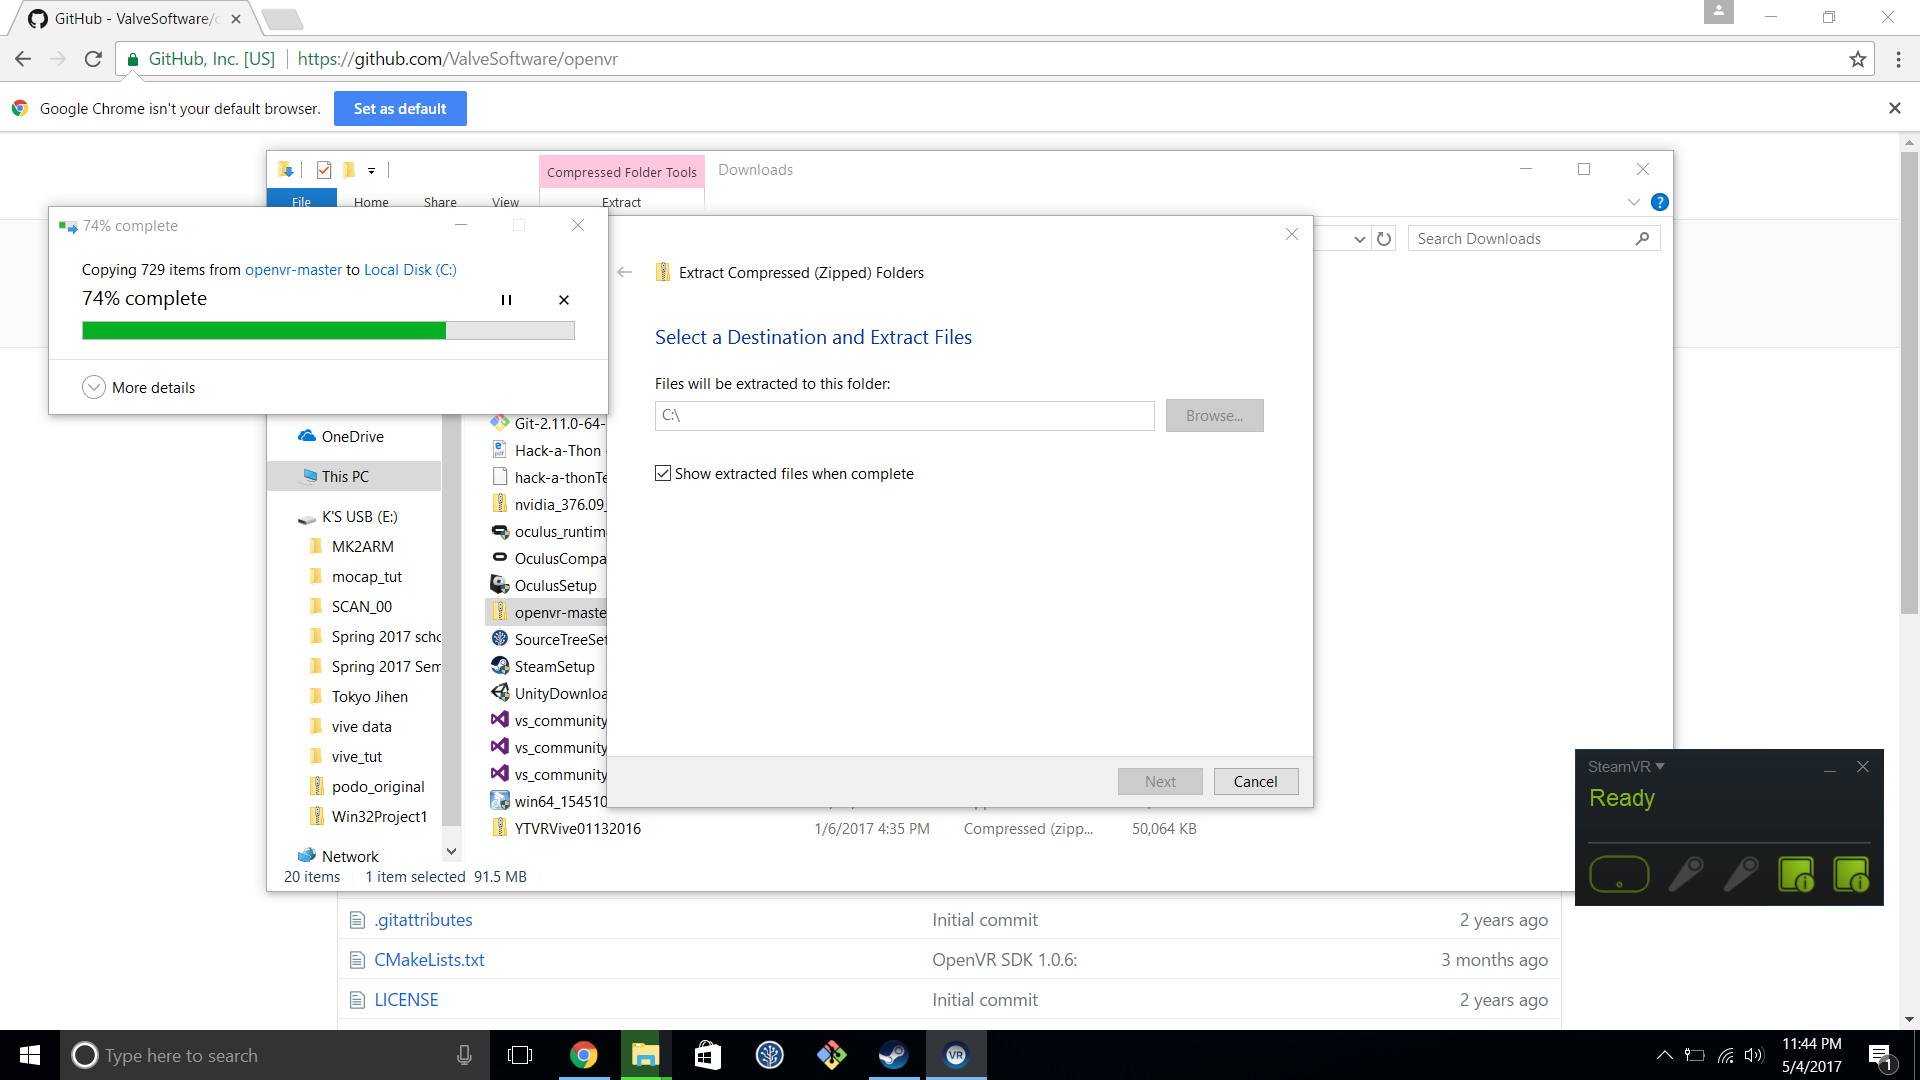The height and width of the screenshot is (1080, 1920).
Task: Expand the Explorer ribbon chevron
Action: pos(1633,202)
